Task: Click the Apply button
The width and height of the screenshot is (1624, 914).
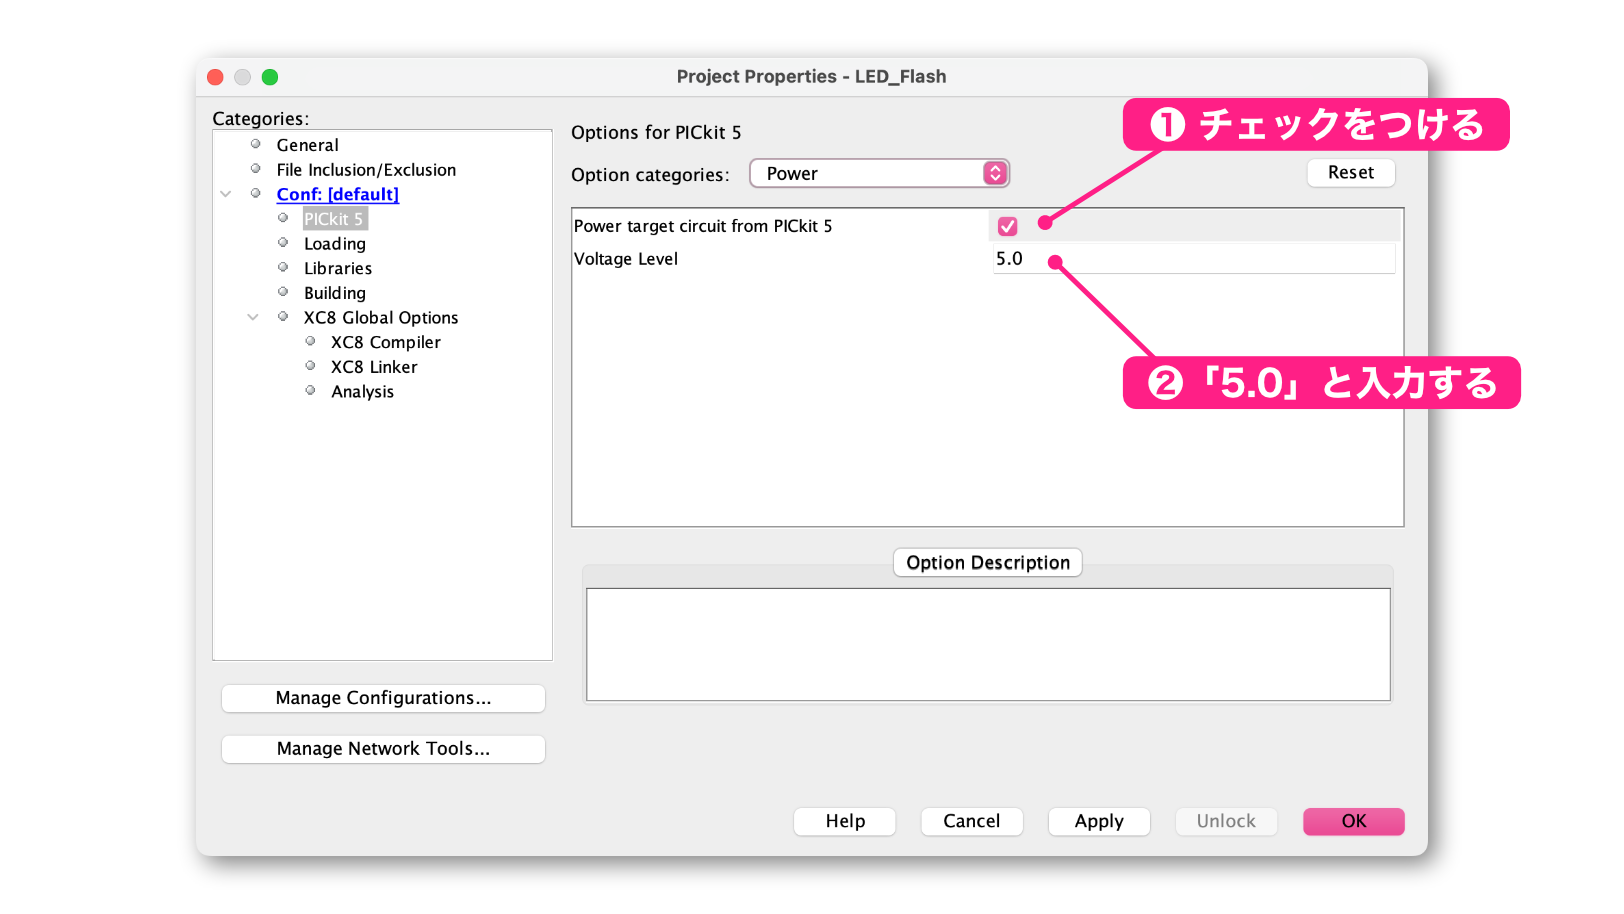Action: (1099, 821)
